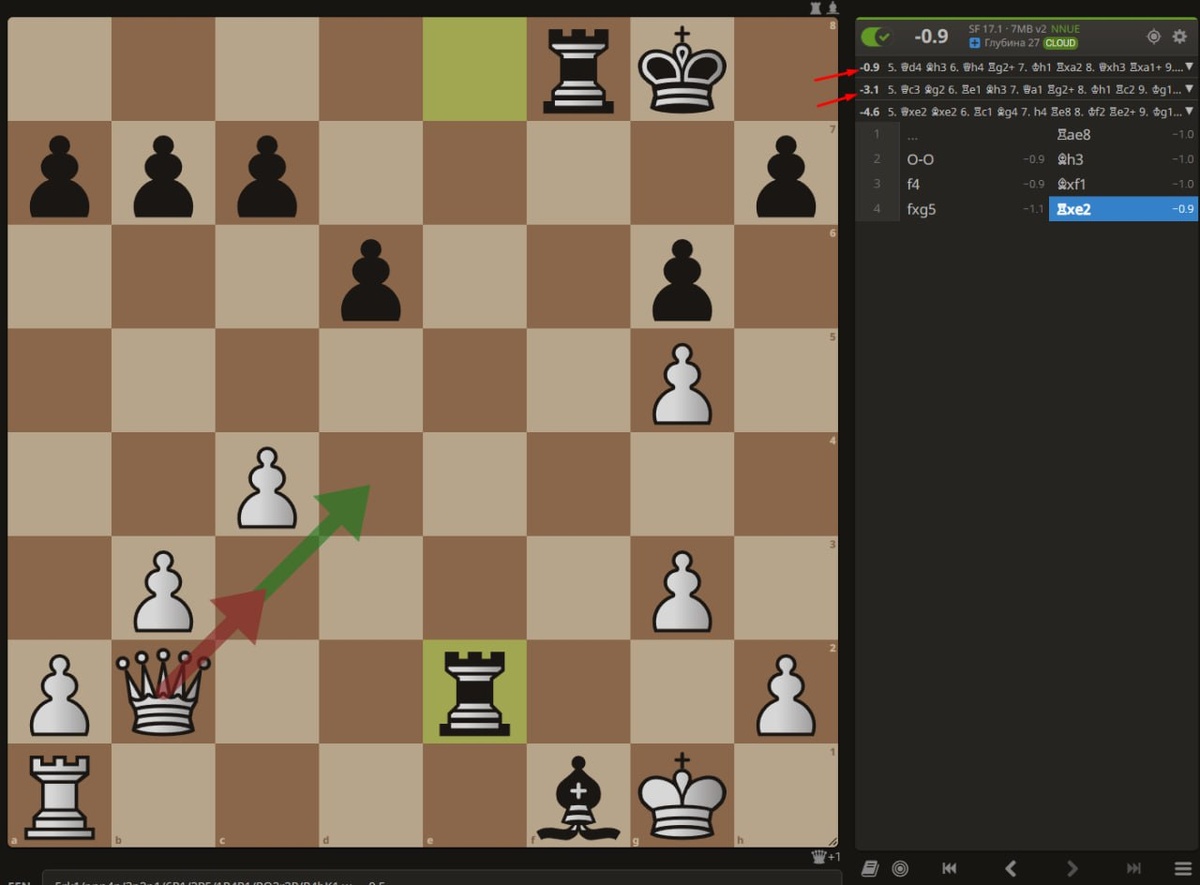Select the white pawn on g3
1200x885 pixels.
pyautogui.click(x=683, y=589)
